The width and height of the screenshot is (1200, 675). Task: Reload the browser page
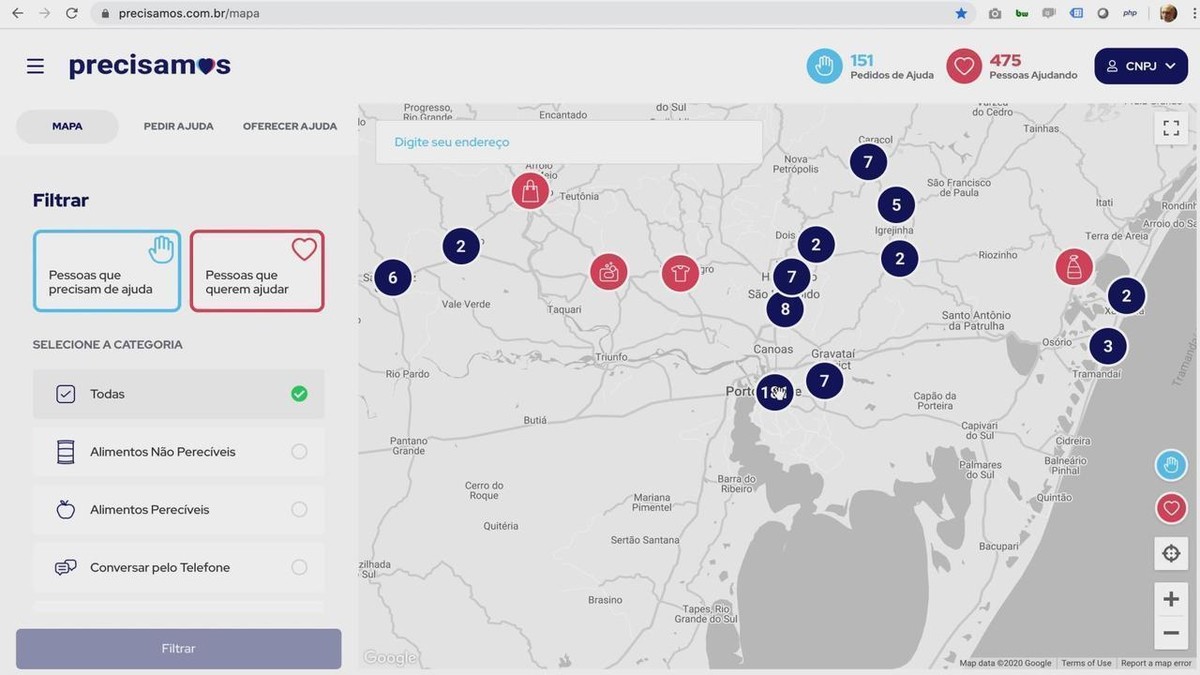[x=72, y=13]
